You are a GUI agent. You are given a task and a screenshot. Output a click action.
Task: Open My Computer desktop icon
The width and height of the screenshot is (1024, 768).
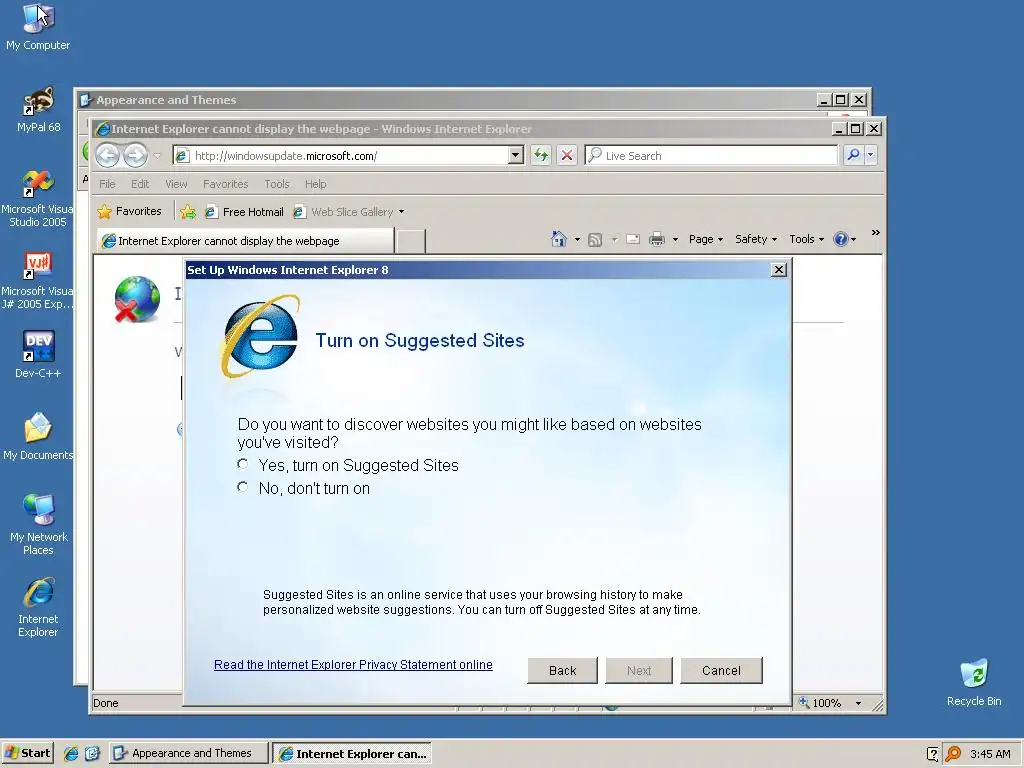(38, 27)
